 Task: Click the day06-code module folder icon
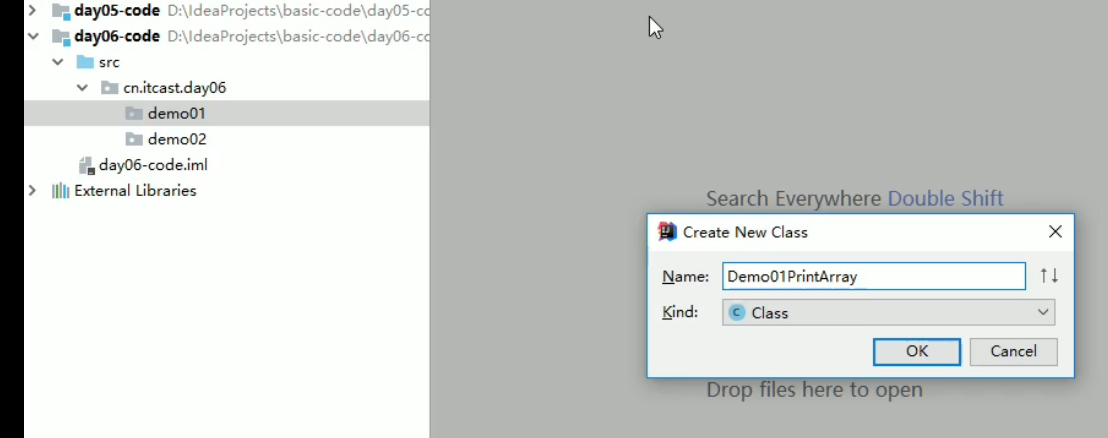point(61,36)
